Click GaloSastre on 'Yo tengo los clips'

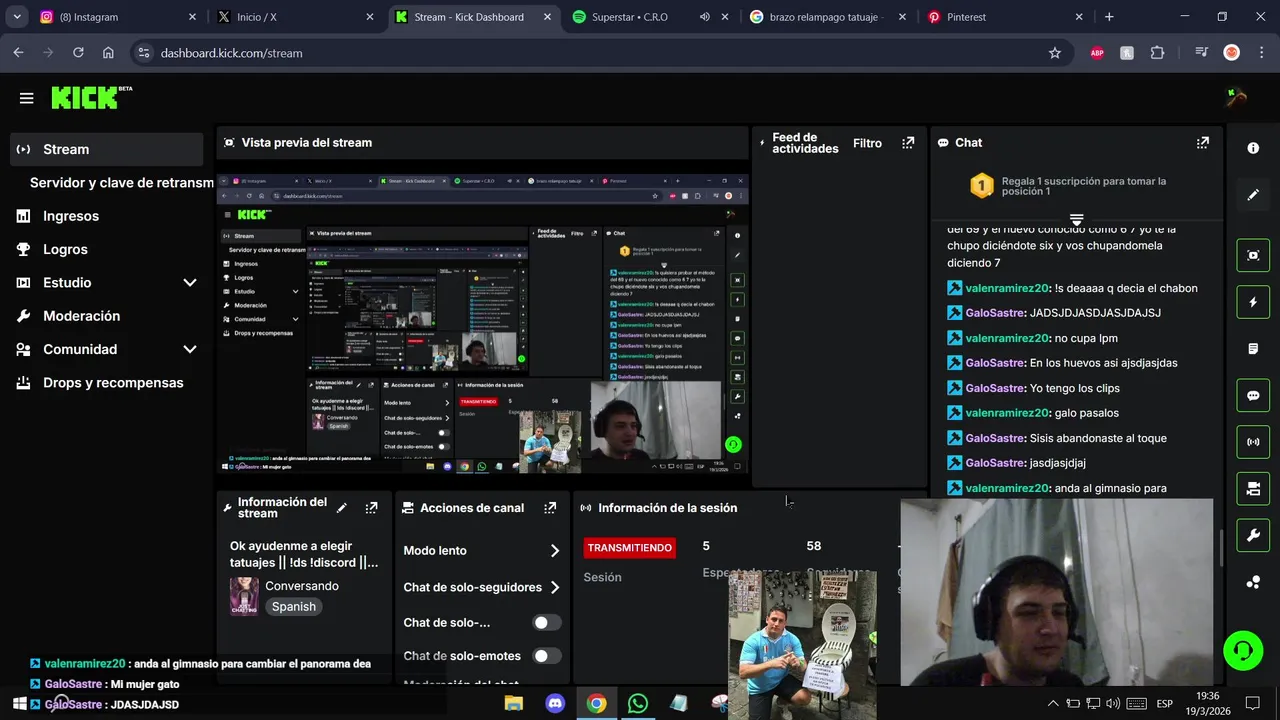pyautogui.click(x=995, y=388)
